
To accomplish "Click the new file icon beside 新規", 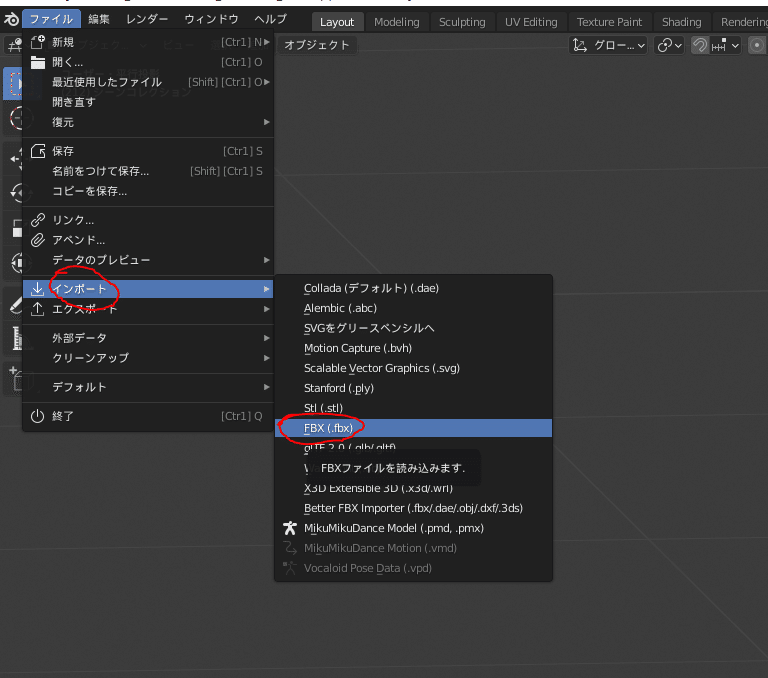I will (x=38, y=42).
